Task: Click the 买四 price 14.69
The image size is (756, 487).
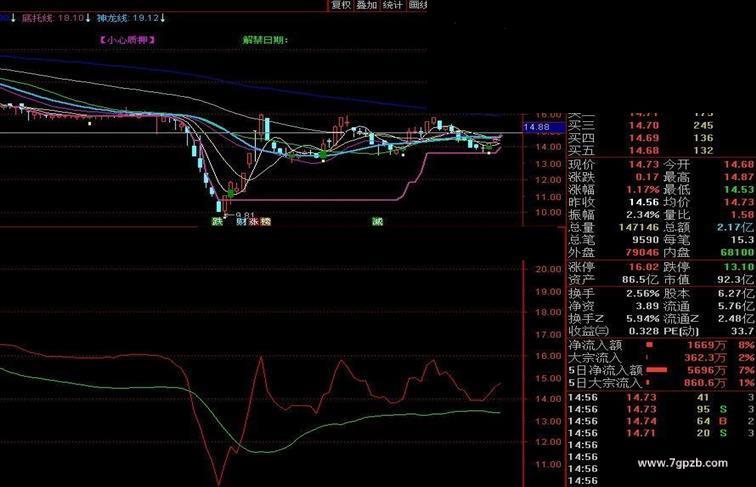Action: pyautogui.click(x=644, y=138)
